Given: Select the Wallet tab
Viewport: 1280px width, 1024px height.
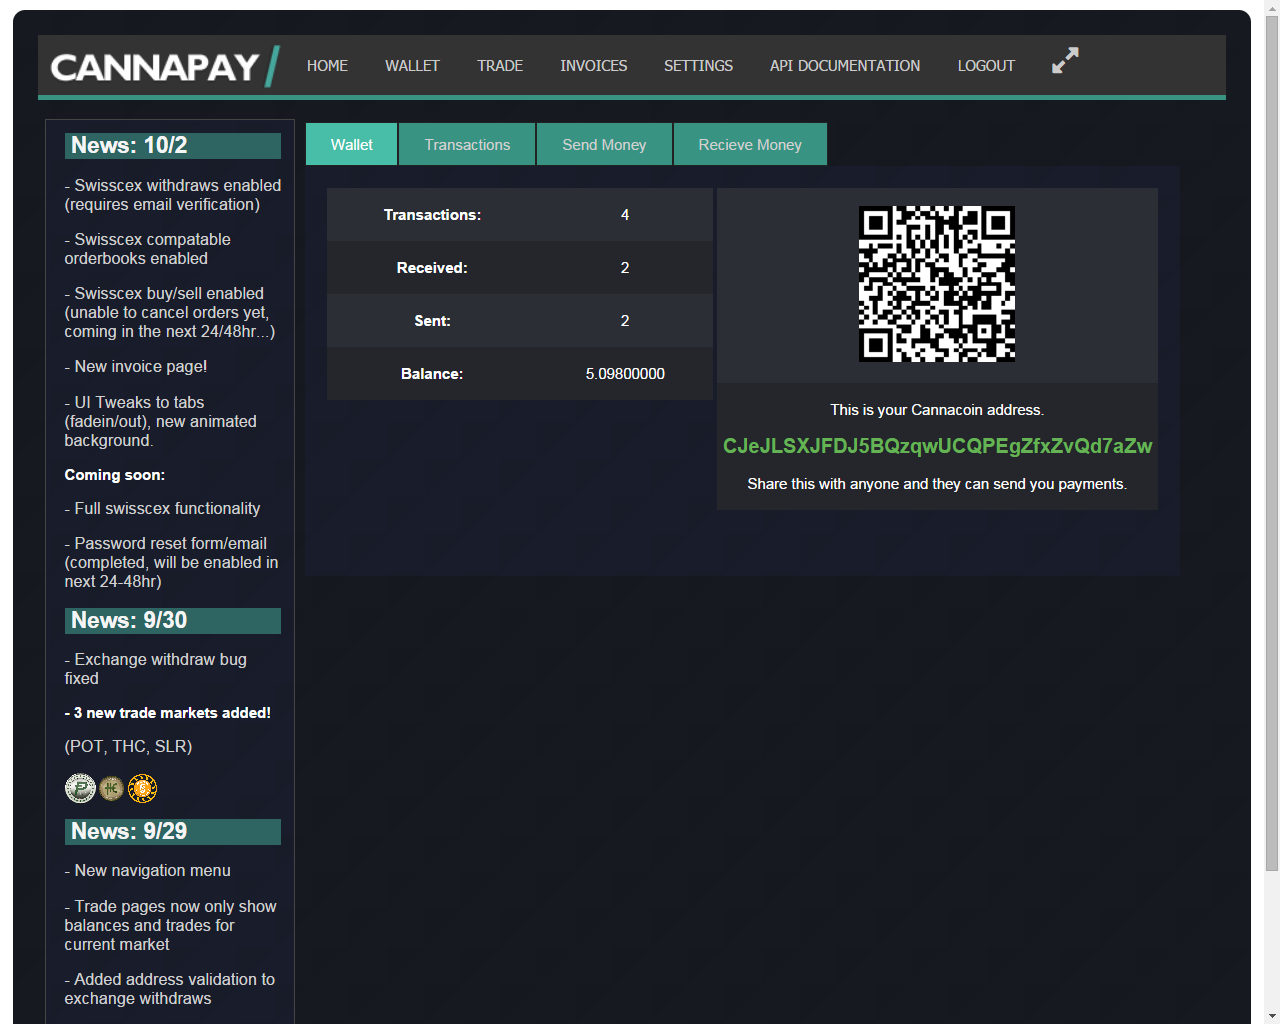Looking at the screenshot, I should (x=352, y=144).
